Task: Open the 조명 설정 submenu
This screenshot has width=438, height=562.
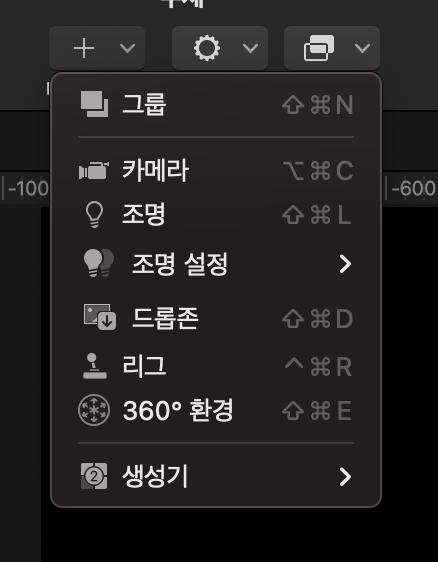Action: coord(216,264)
